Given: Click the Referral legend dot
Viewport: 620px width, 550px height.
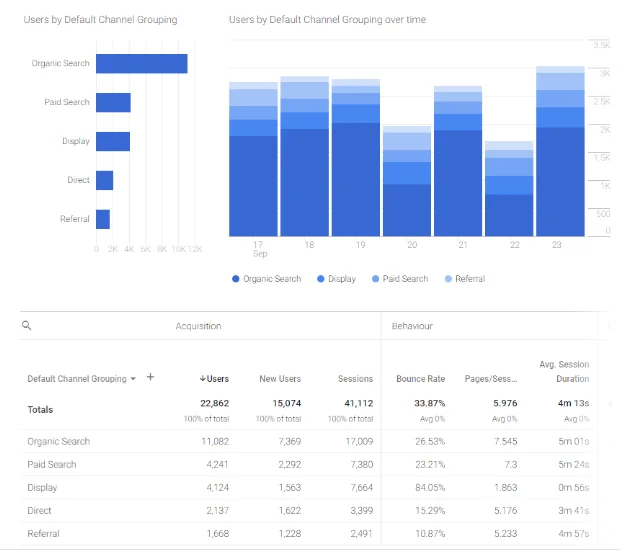Looking at the screenshot, I should [447, 279].
